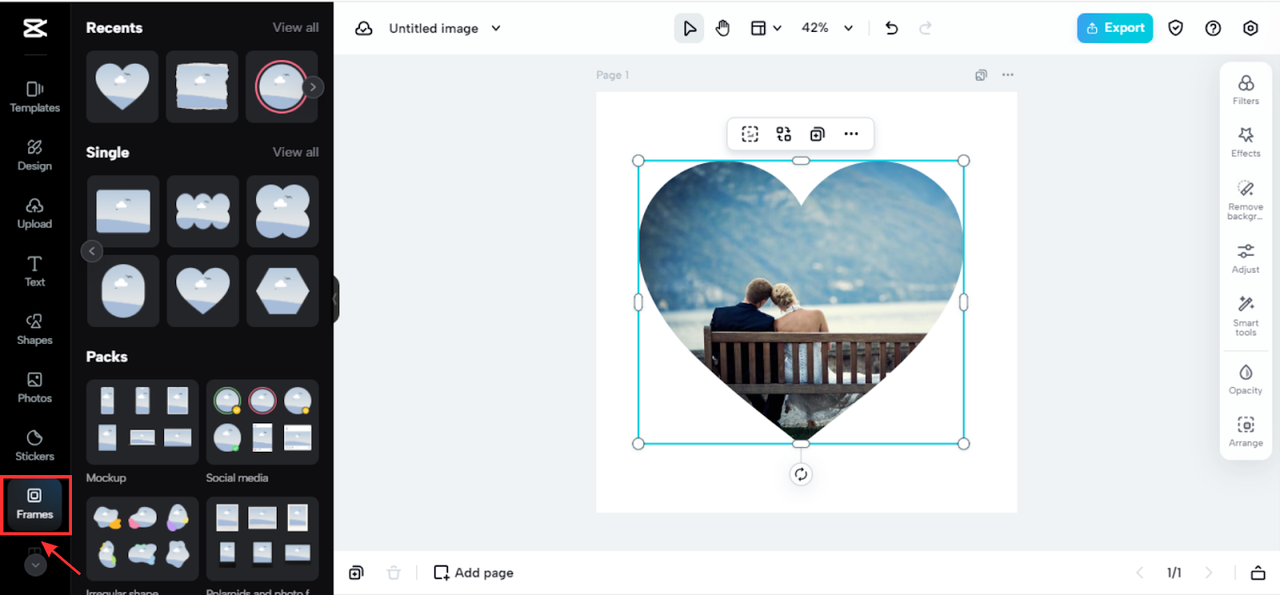Open Page 1 more options menu
Screen dimensions: 1280x595
pos(1008,75)
